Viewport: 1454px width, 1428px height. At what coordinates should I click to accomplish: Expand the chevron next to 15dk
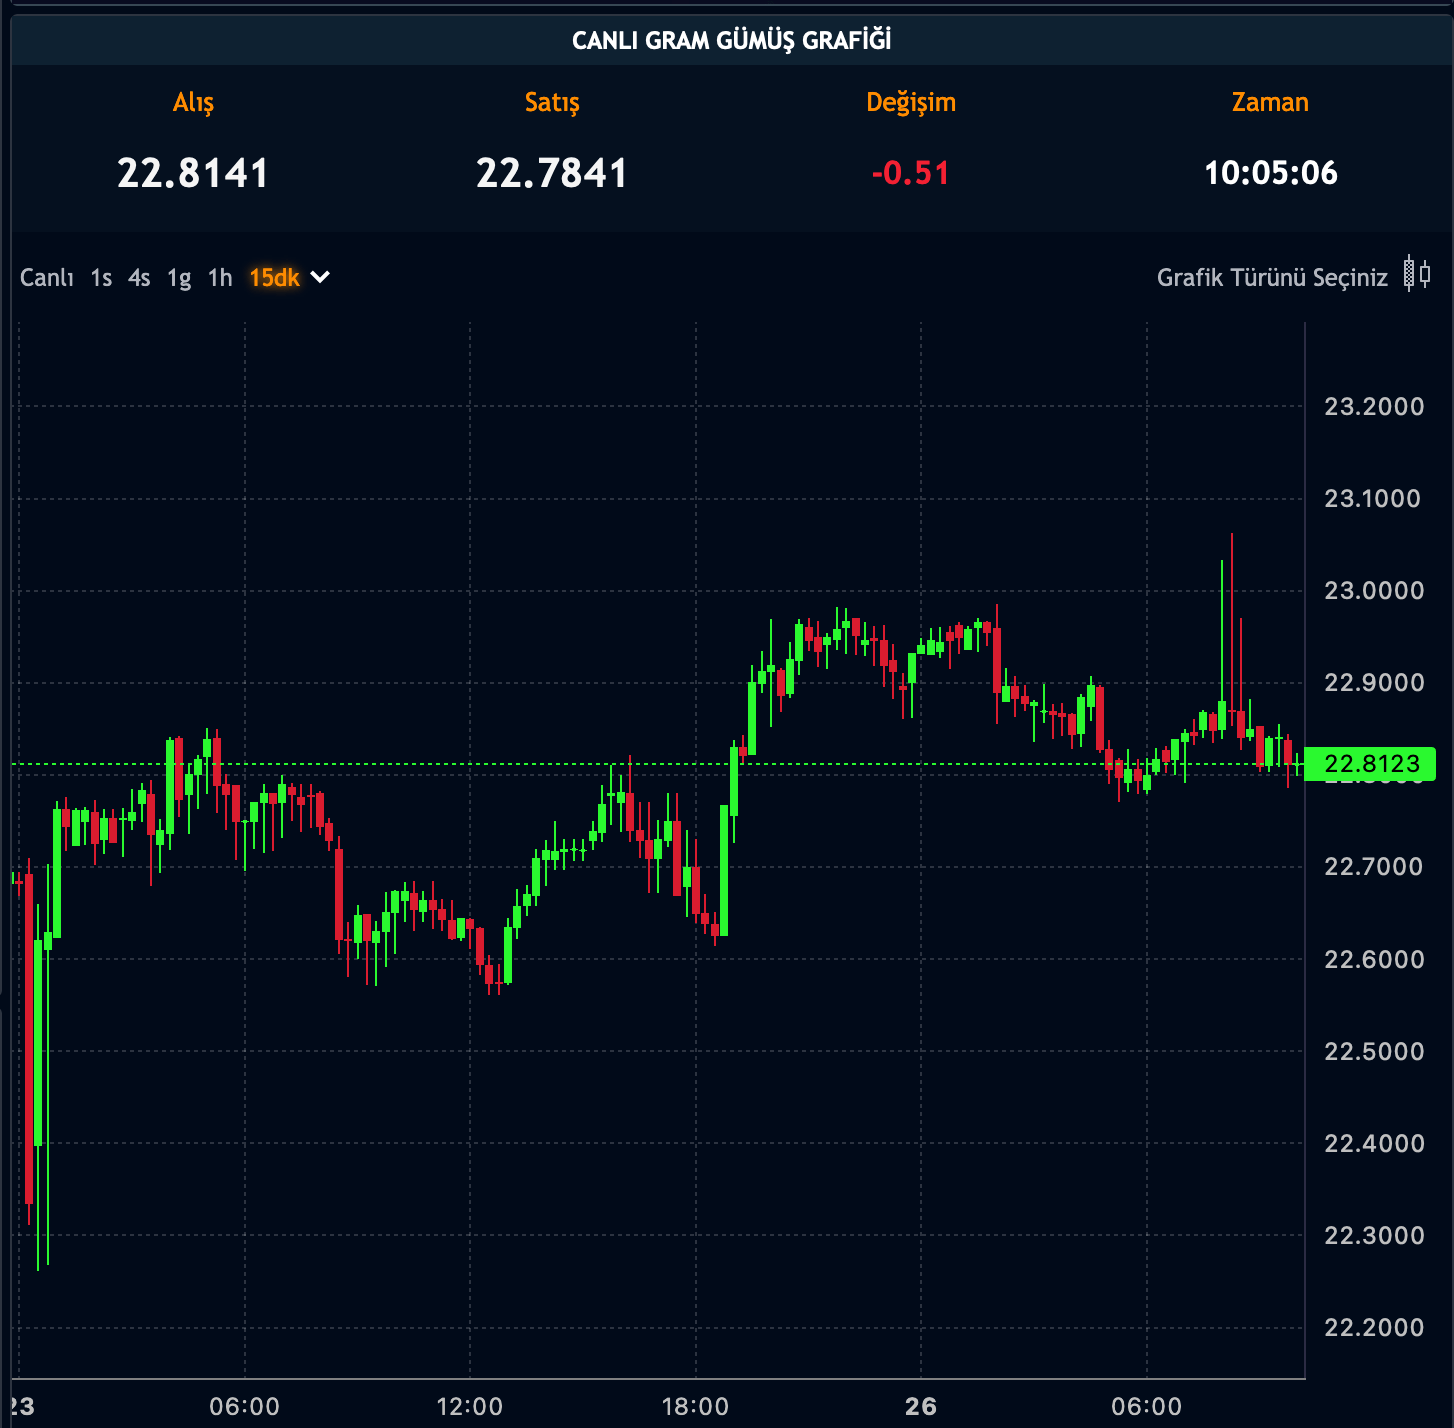(320, 277)
